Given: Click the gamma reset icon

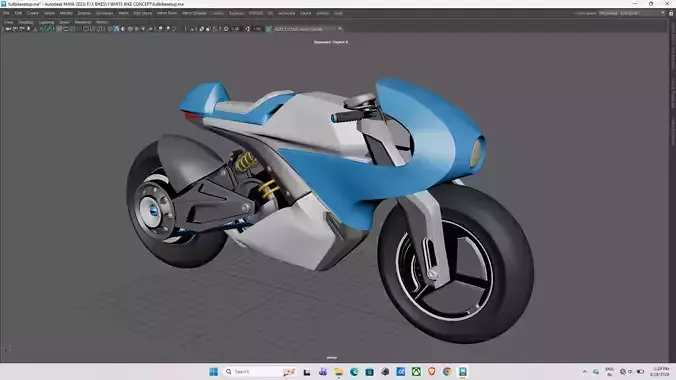Looking at the screenshot, I should pyautogui.click(x=247, y=29).
